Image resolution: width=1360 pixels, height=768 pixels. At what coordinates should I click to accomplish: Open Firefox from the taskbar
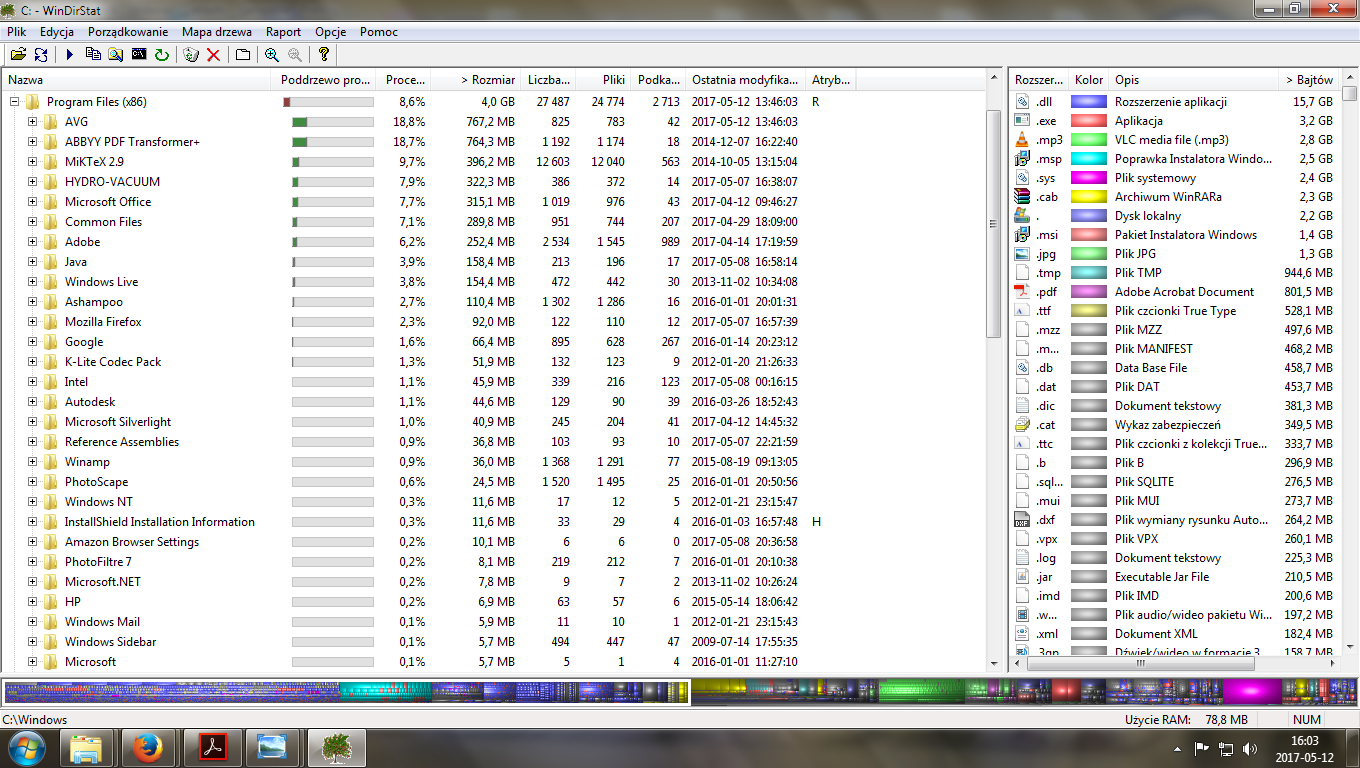pyautogui.click(x=148, y=747)
